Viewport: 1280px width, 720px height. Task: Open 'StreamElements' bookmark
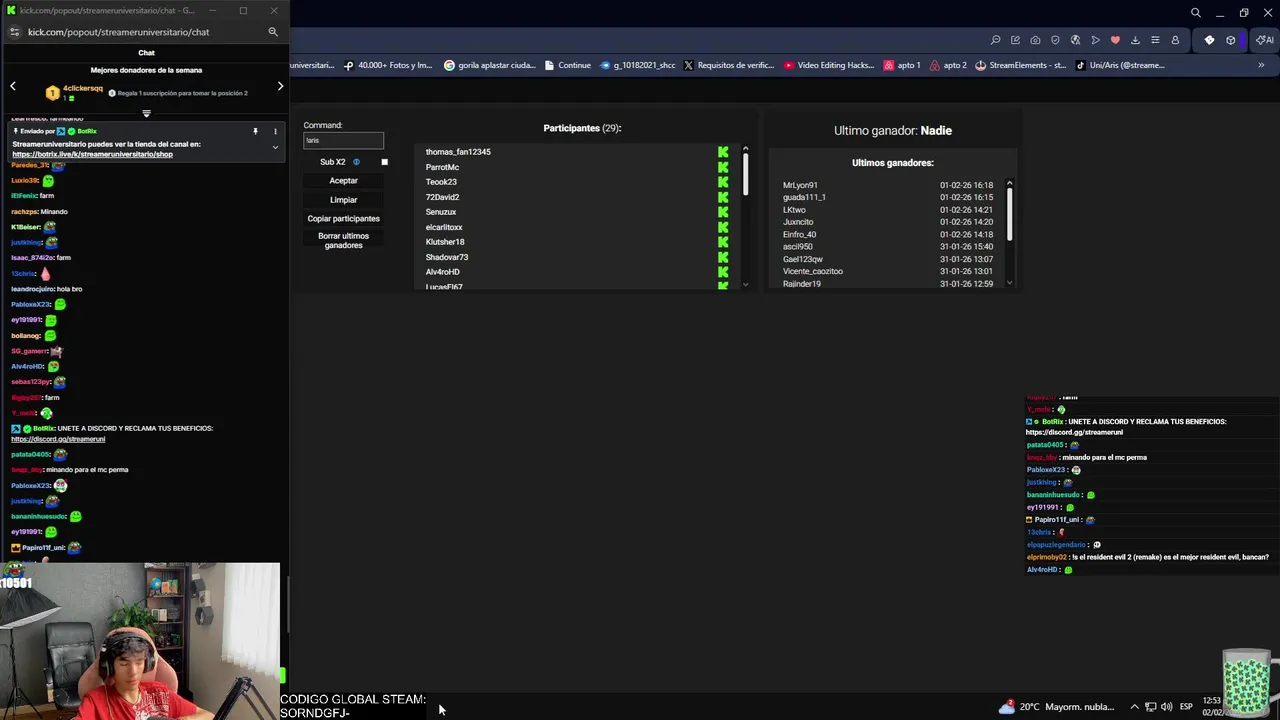[x=1020, y=65]
